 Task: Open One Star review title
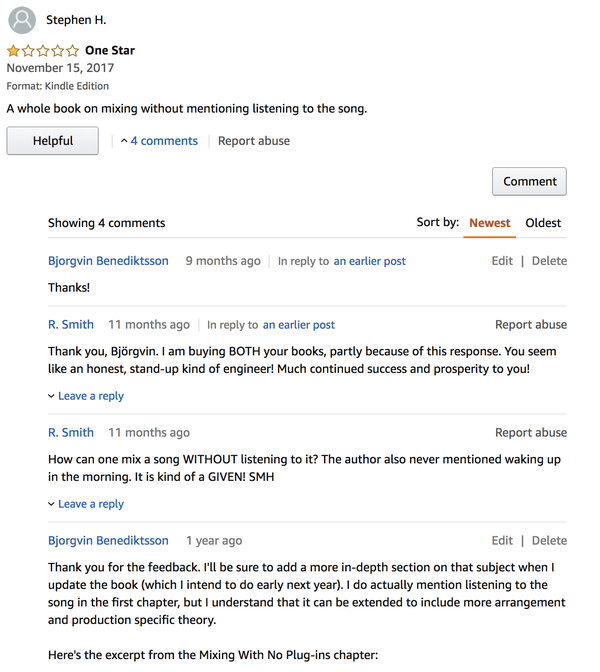[x=110, y=50]
